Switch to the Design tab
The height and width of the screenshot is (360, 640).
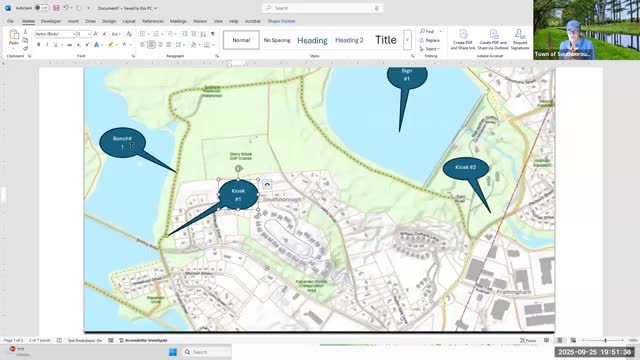(109, 21)
